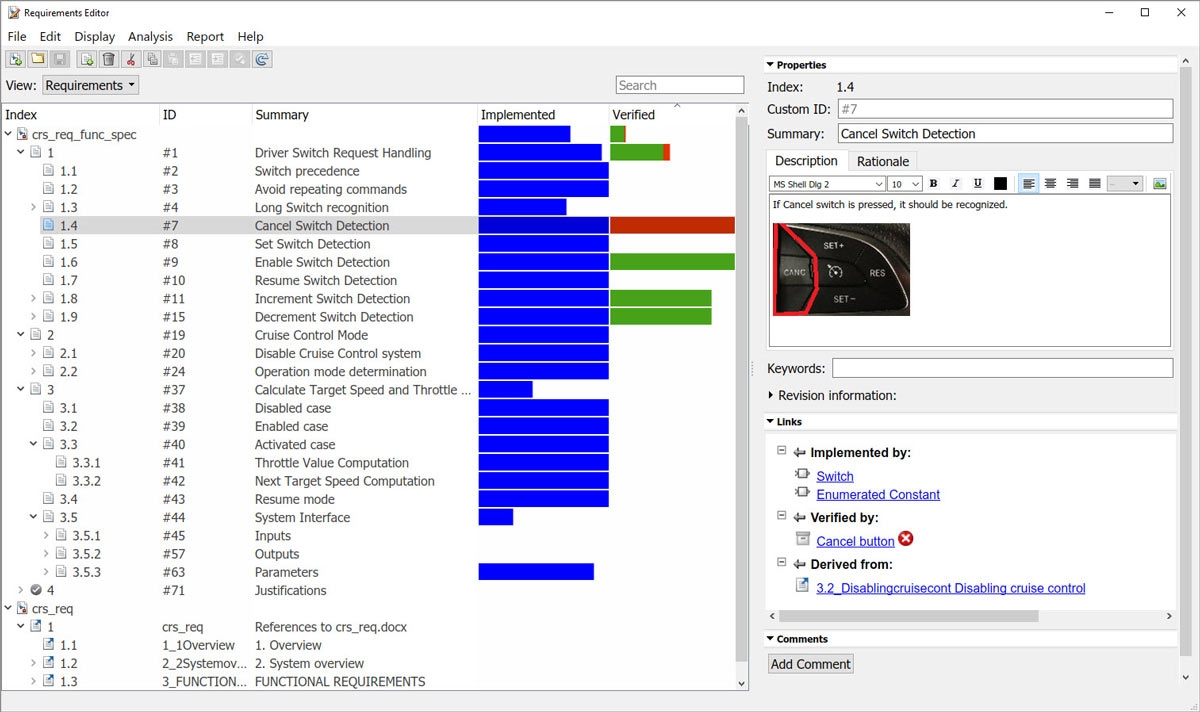
Task: Open the Analysis menu
Action: pos(150,36)
